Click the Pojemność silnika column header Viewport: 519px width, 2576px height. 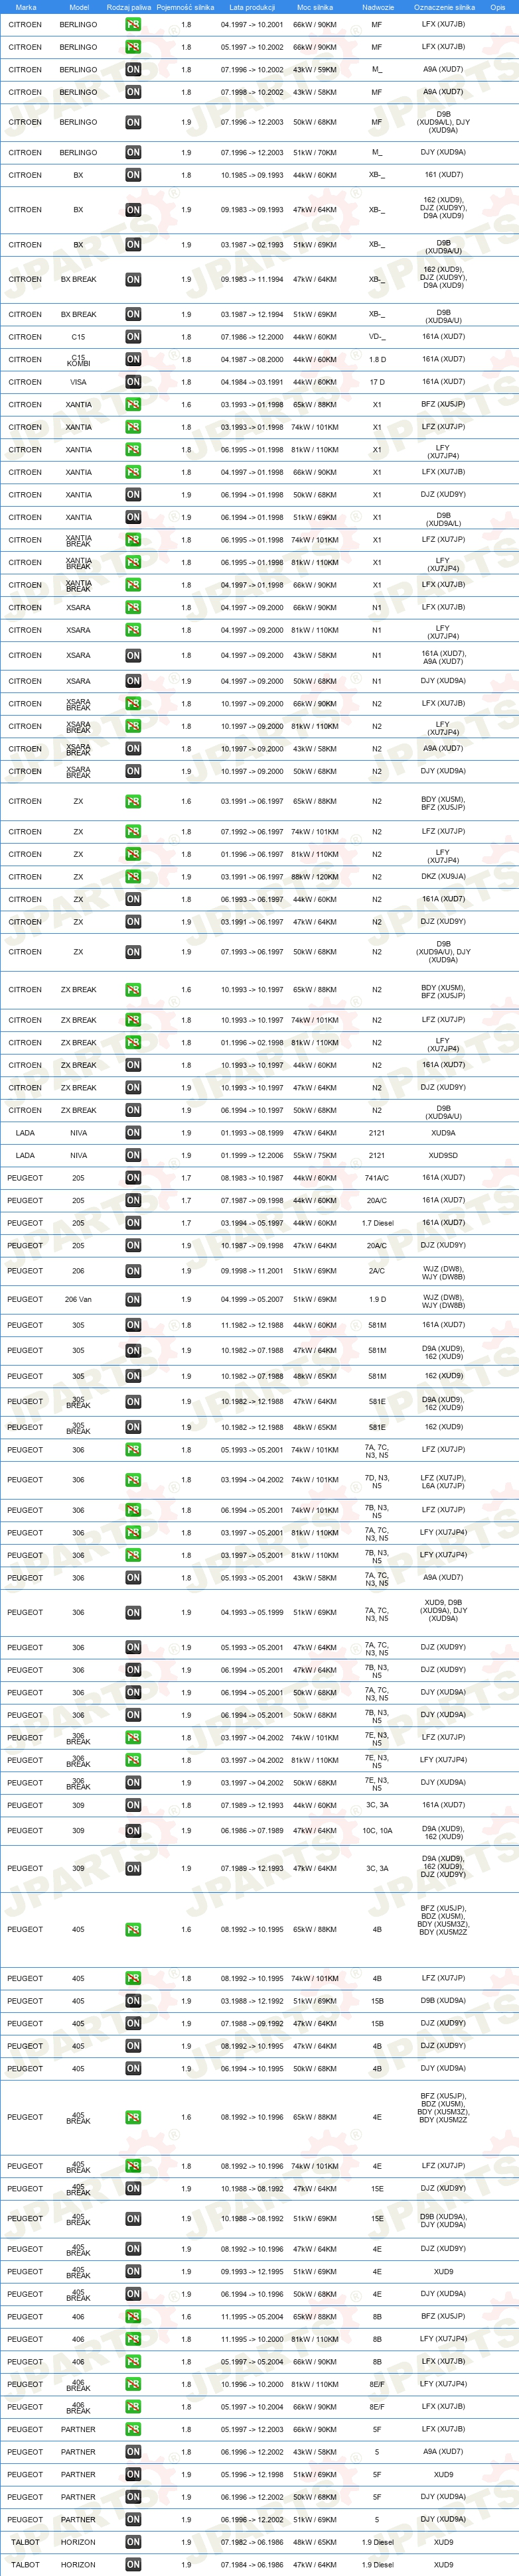coord(185,7)
